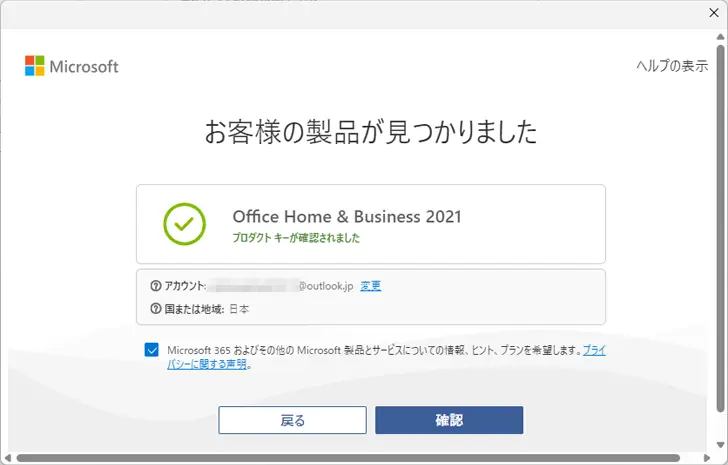Click the horizontal scrollbar right arrow
This screenshot has width=728, height=465.
click(x=707, y=459)
